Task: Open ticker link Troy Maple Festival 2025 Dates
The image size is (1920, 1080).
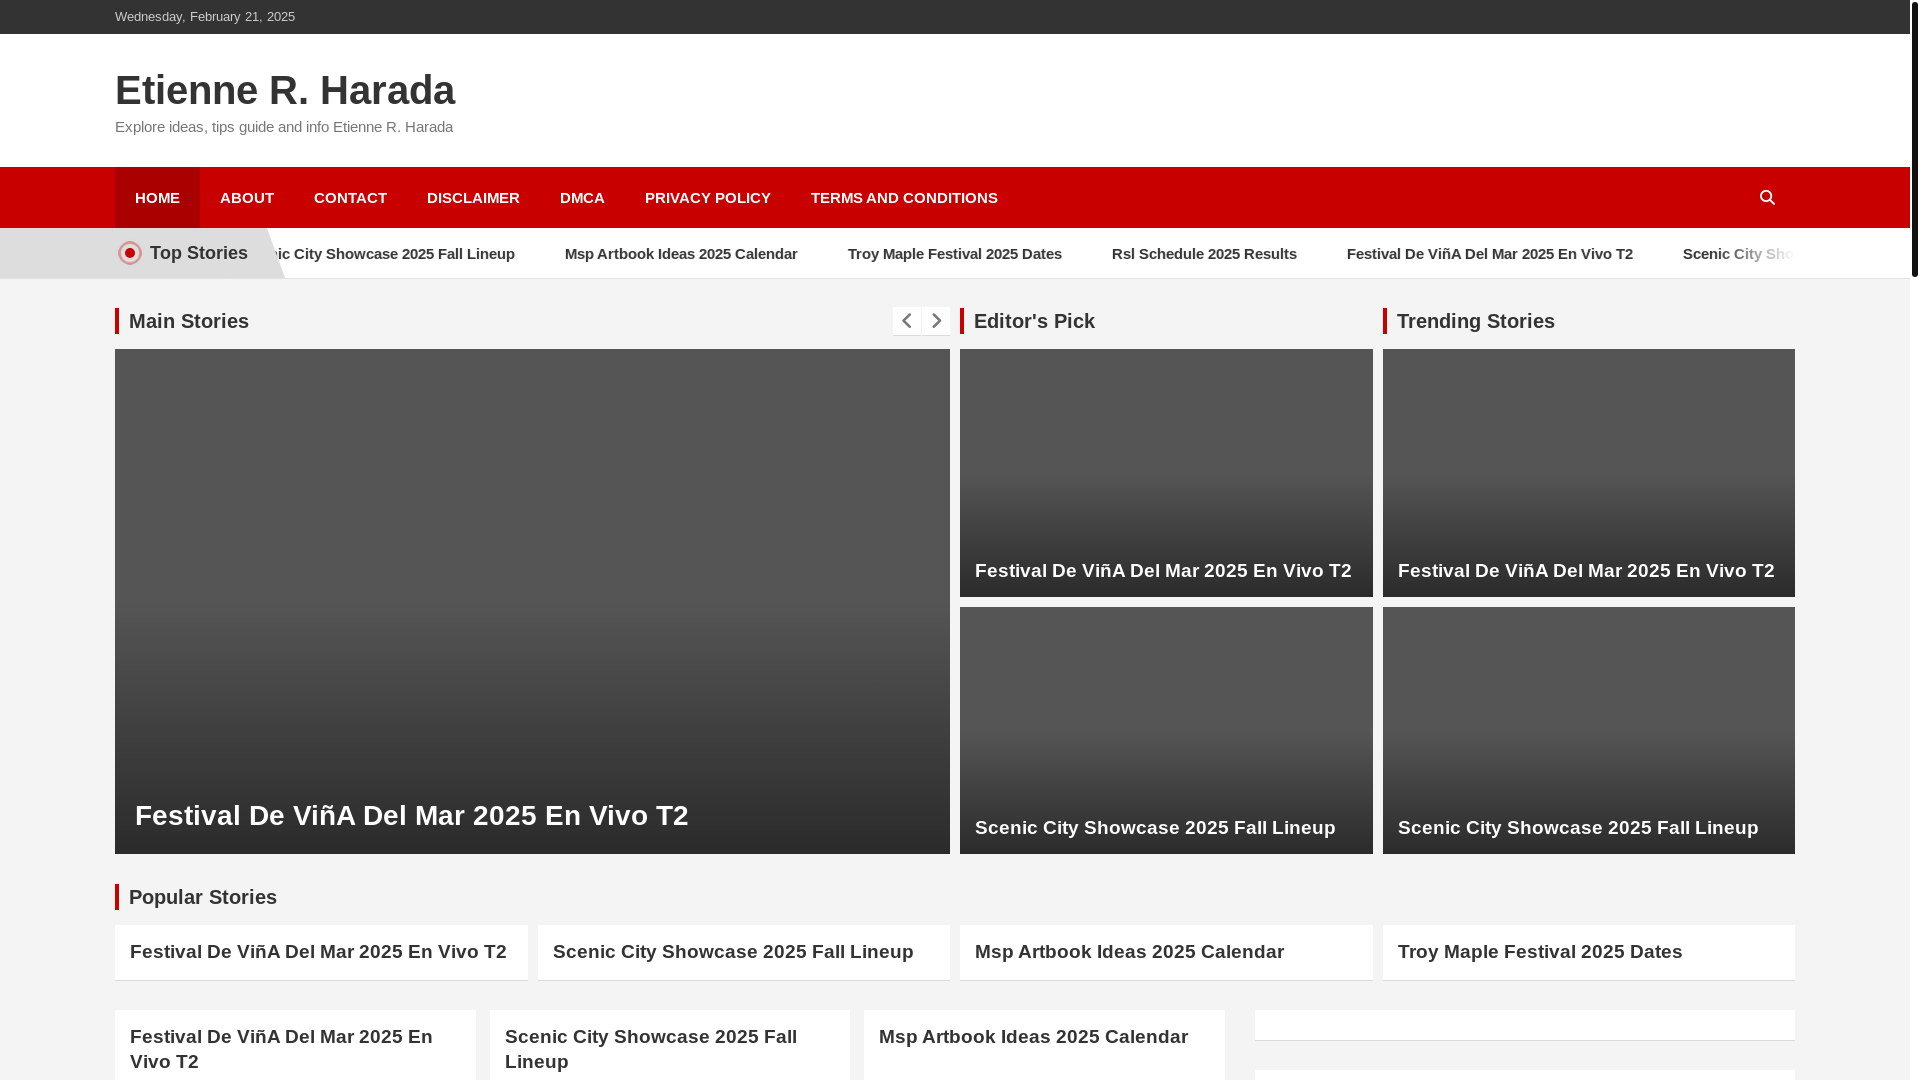Action: coord(955,254)
